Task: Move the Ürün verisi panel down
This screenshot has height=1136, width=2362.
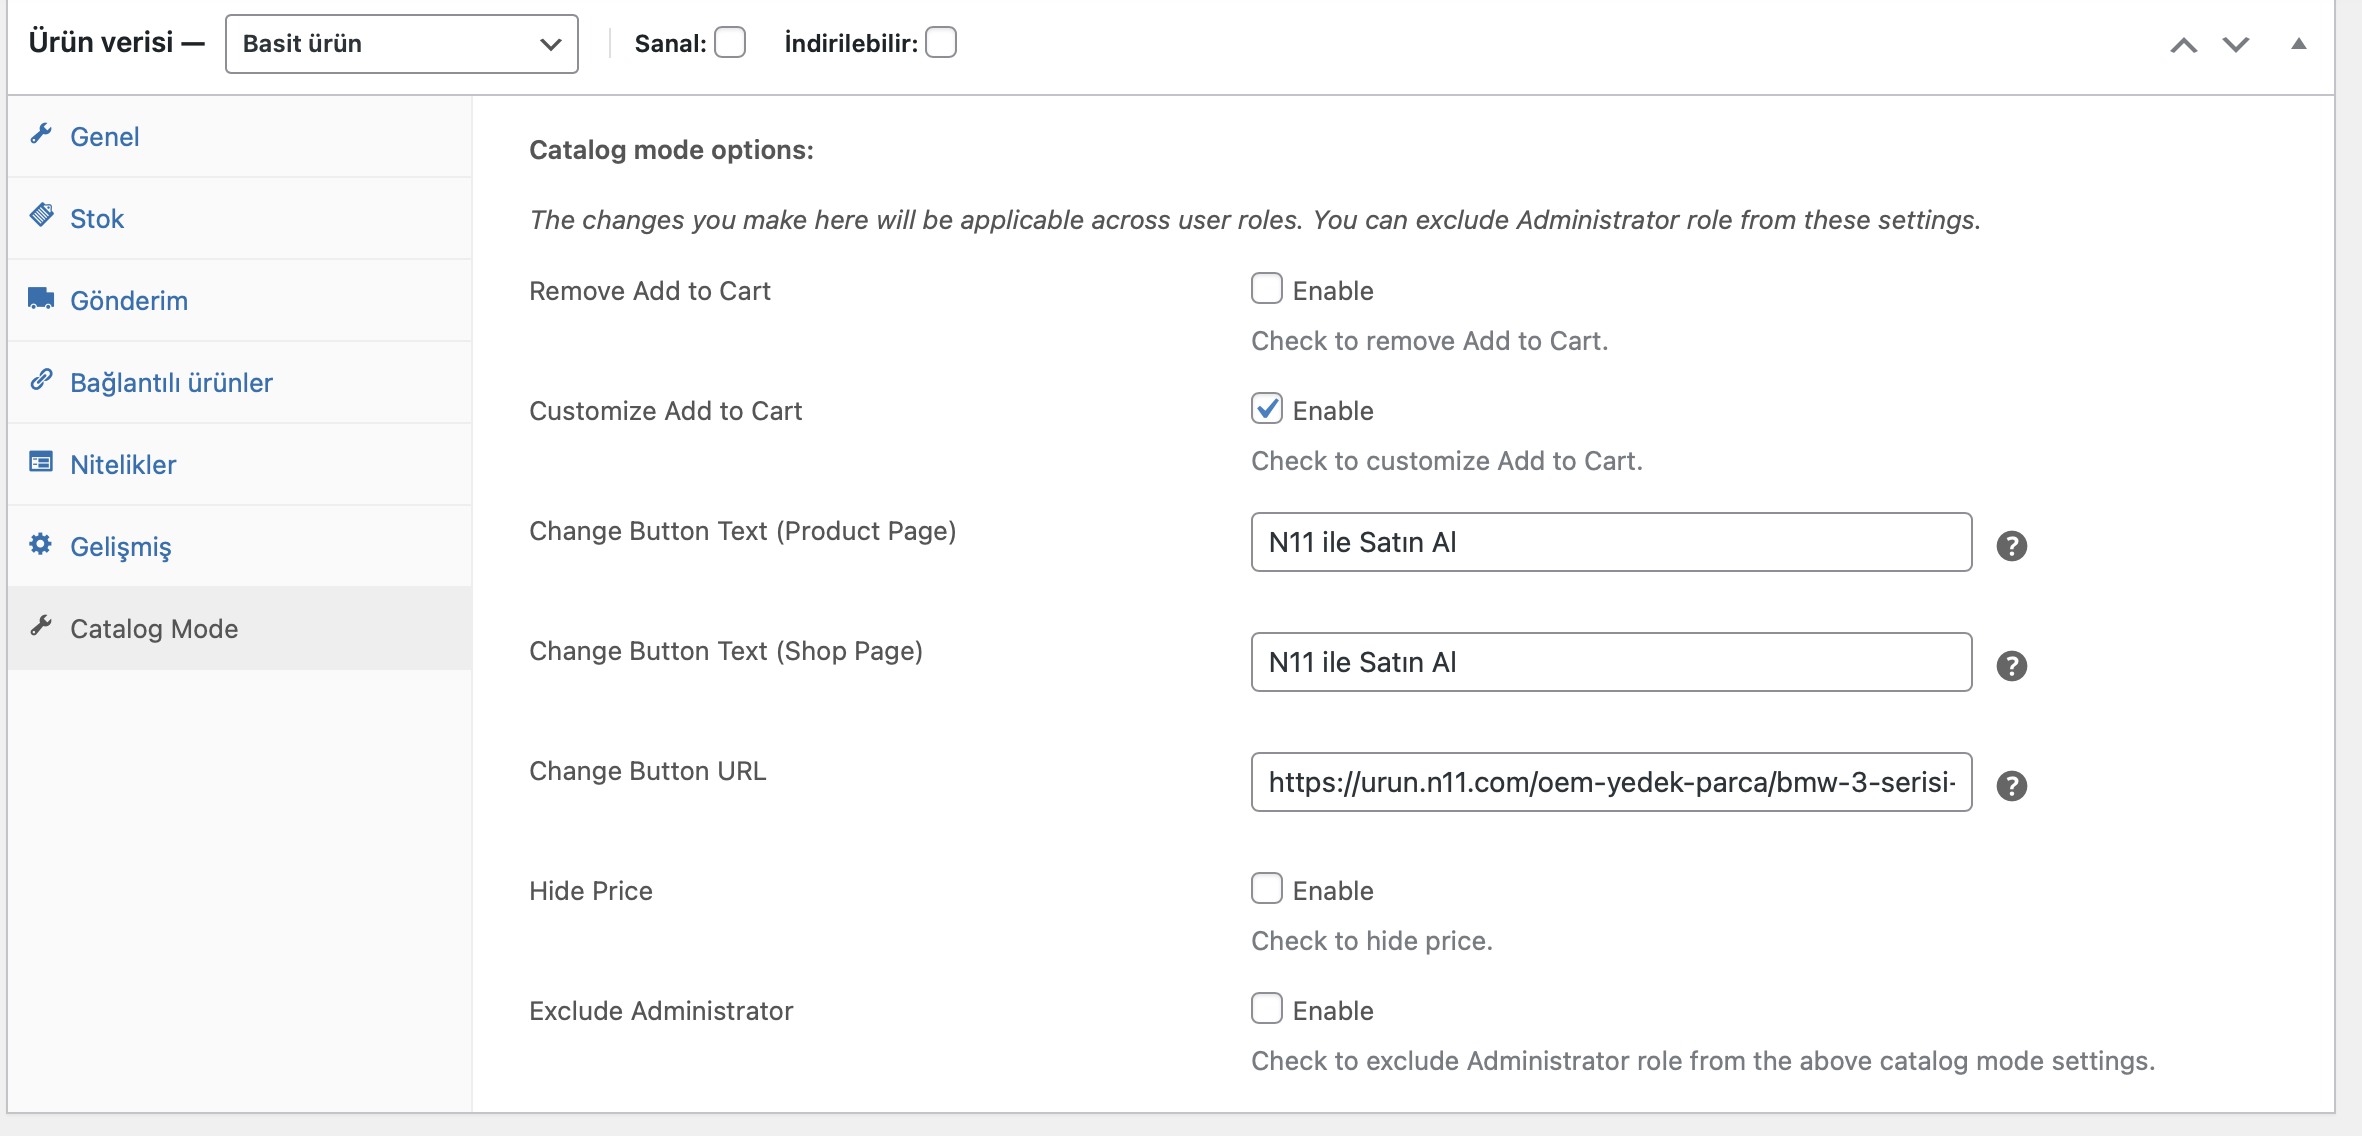Action: tap(2236, 45)
